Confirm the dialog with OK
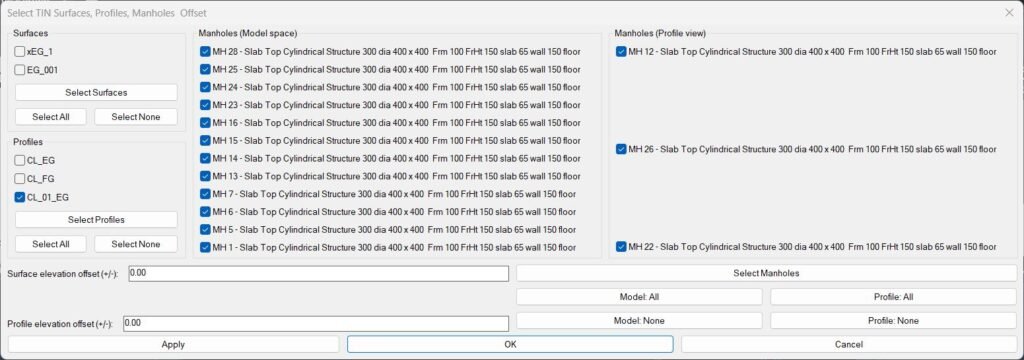The height and width of the screenshot is (360, 1024). pyautogui.click(x=510, y=344)
